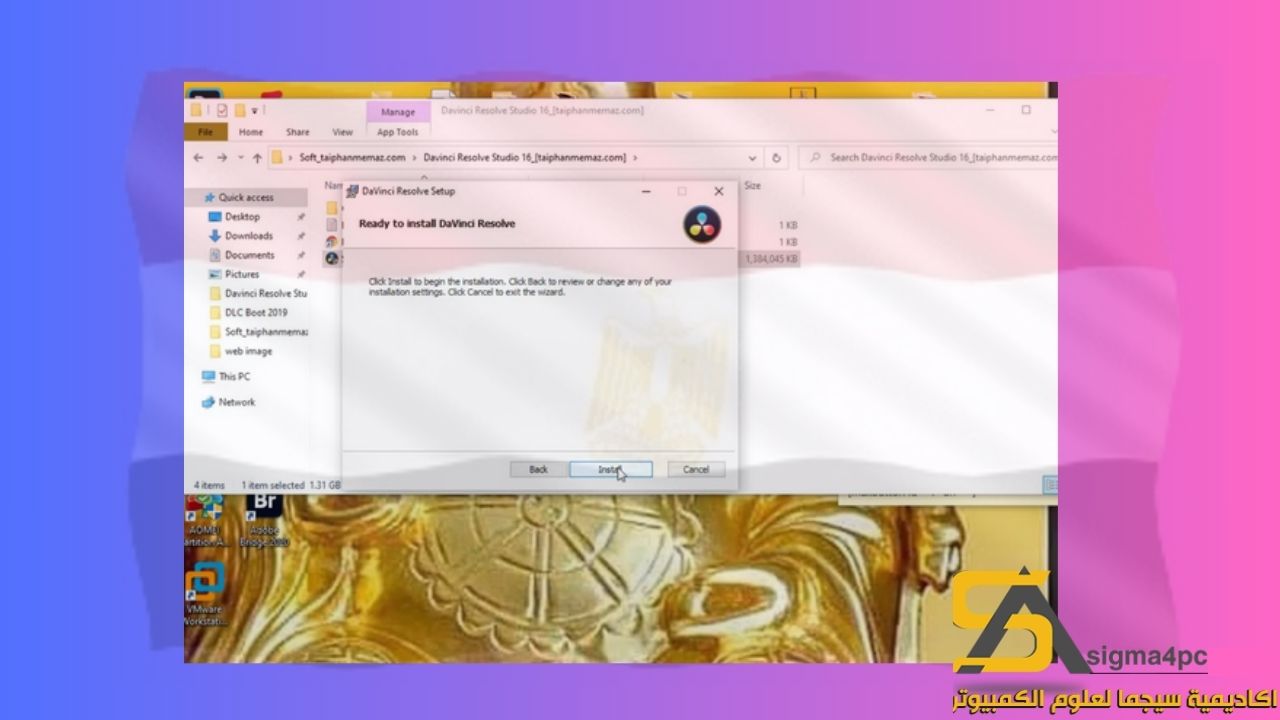Click Cancel in DaVinci Resolve Setup
The height and width of the screenshot is (720, 1280).
pyautogui.click(x=696, y=469)
